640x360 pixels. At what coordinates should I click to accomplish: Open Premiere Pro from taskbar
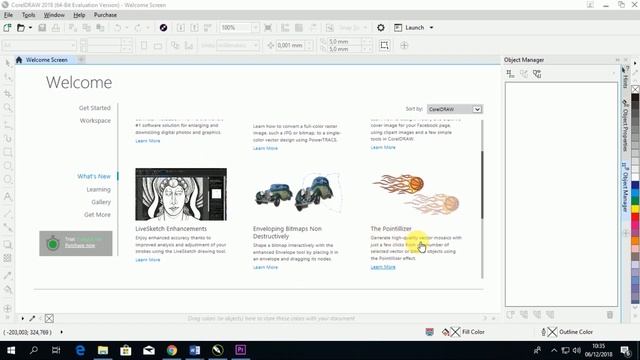click(x=240, y=350)
